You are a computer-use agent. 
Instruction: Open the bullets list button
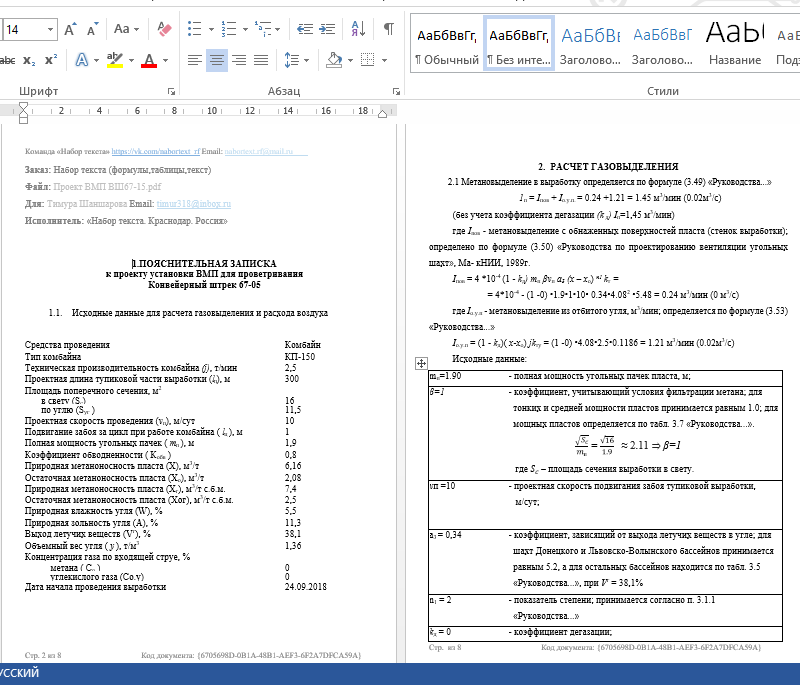[x=194, y=29]
